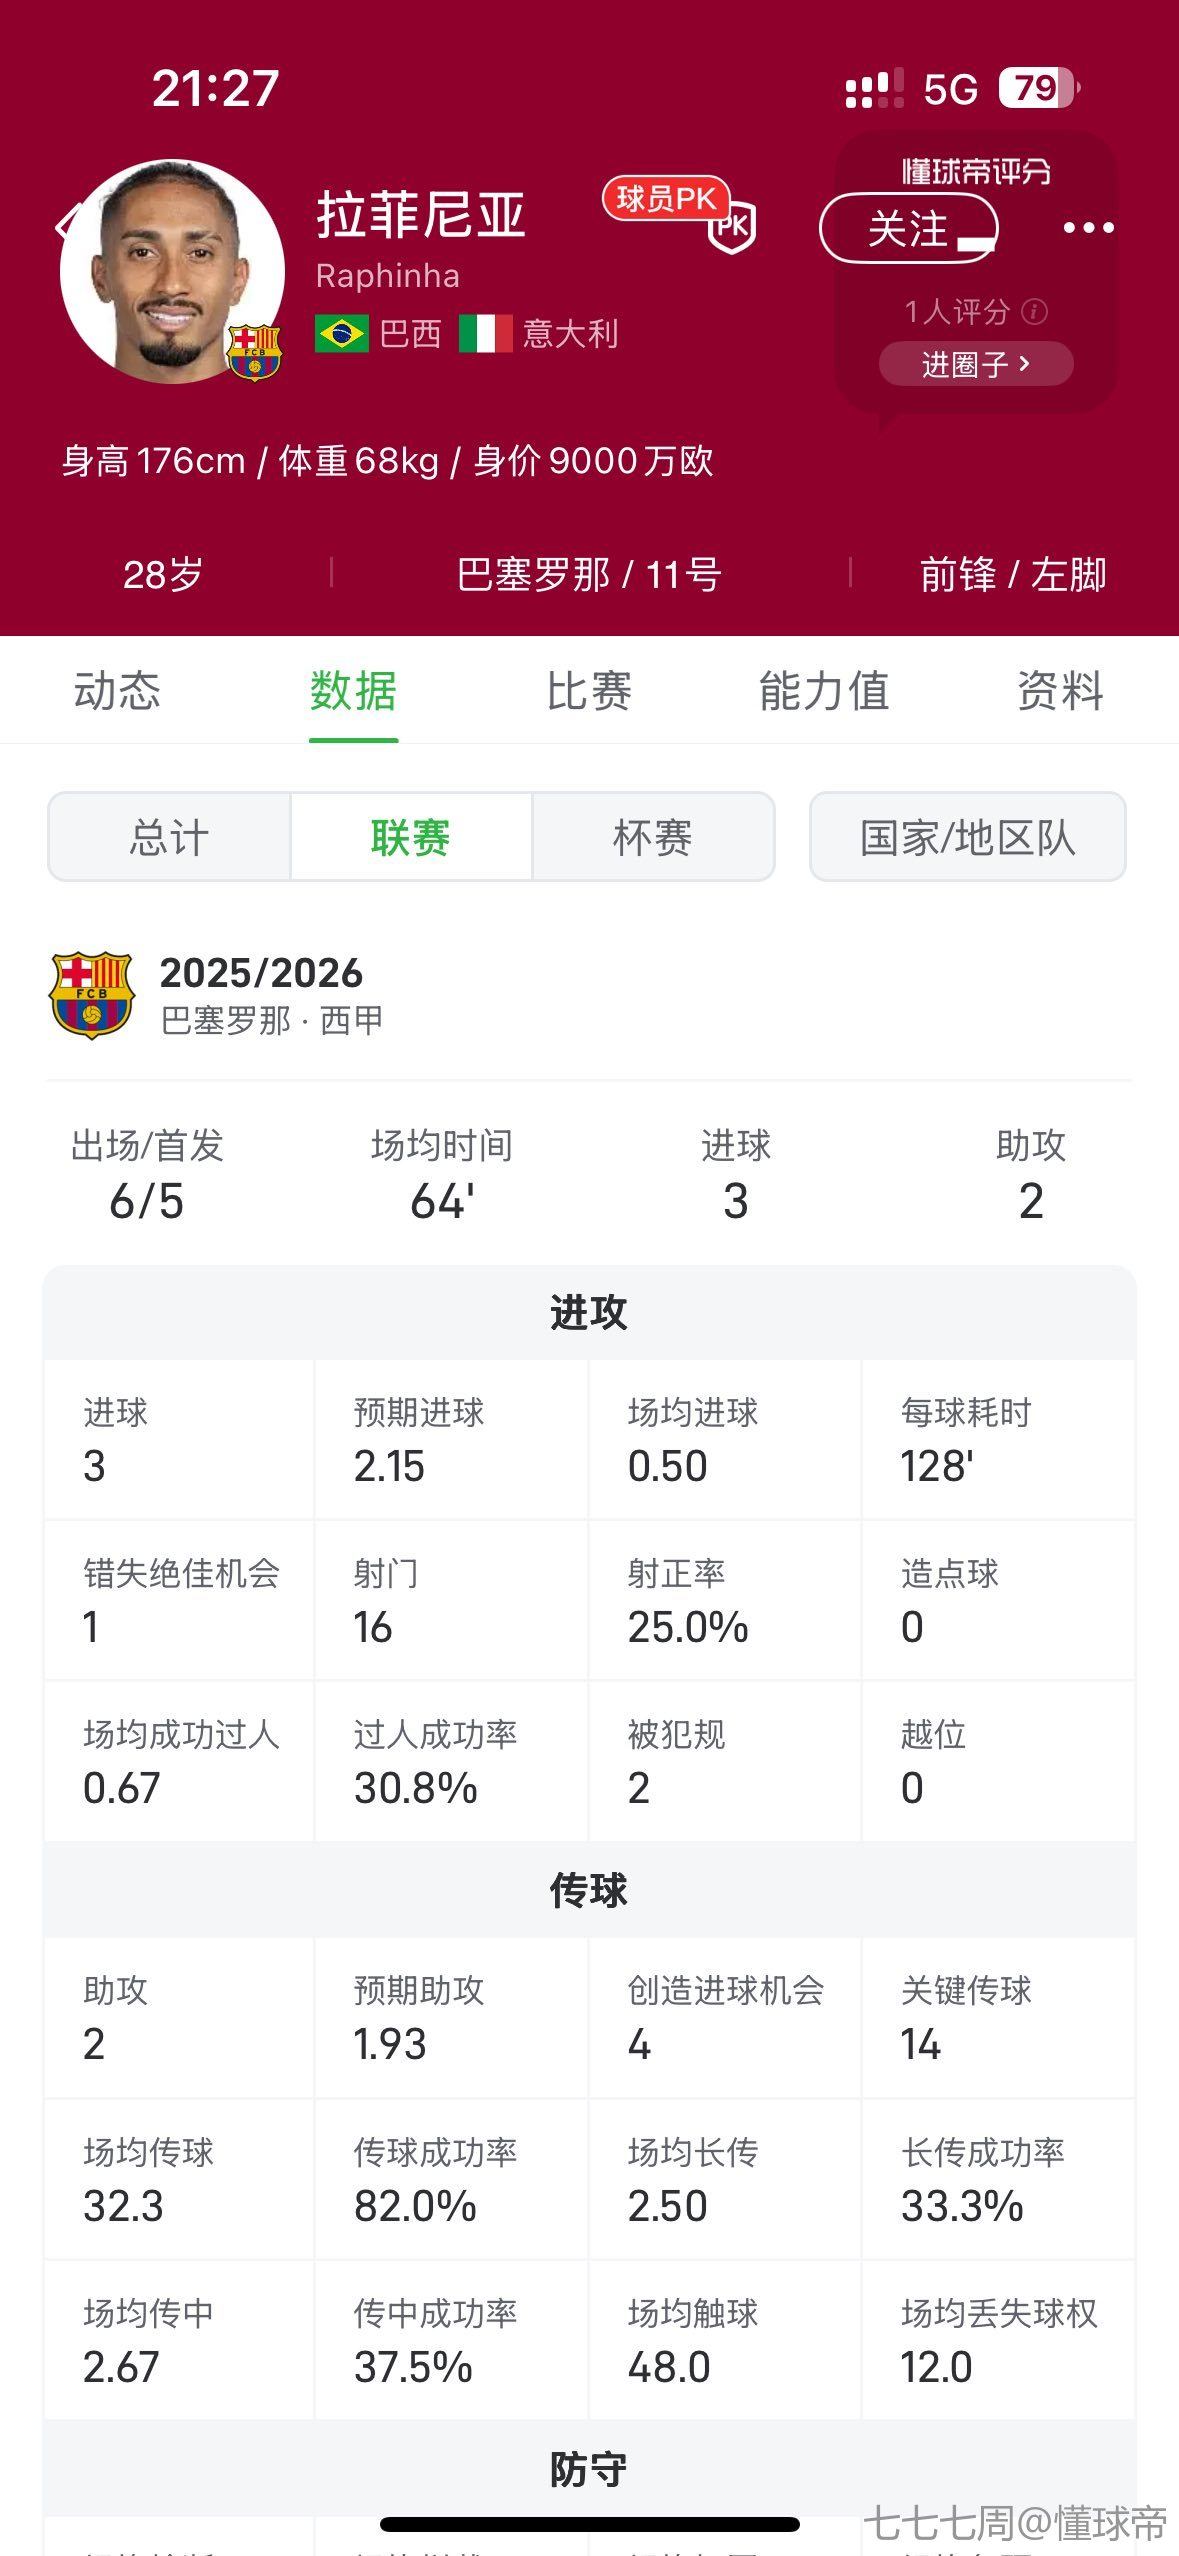The width and height of the screenshot is (1179, 2556).
Task: Tap the Brazil flag icon
Action: [x=341, y=333]
